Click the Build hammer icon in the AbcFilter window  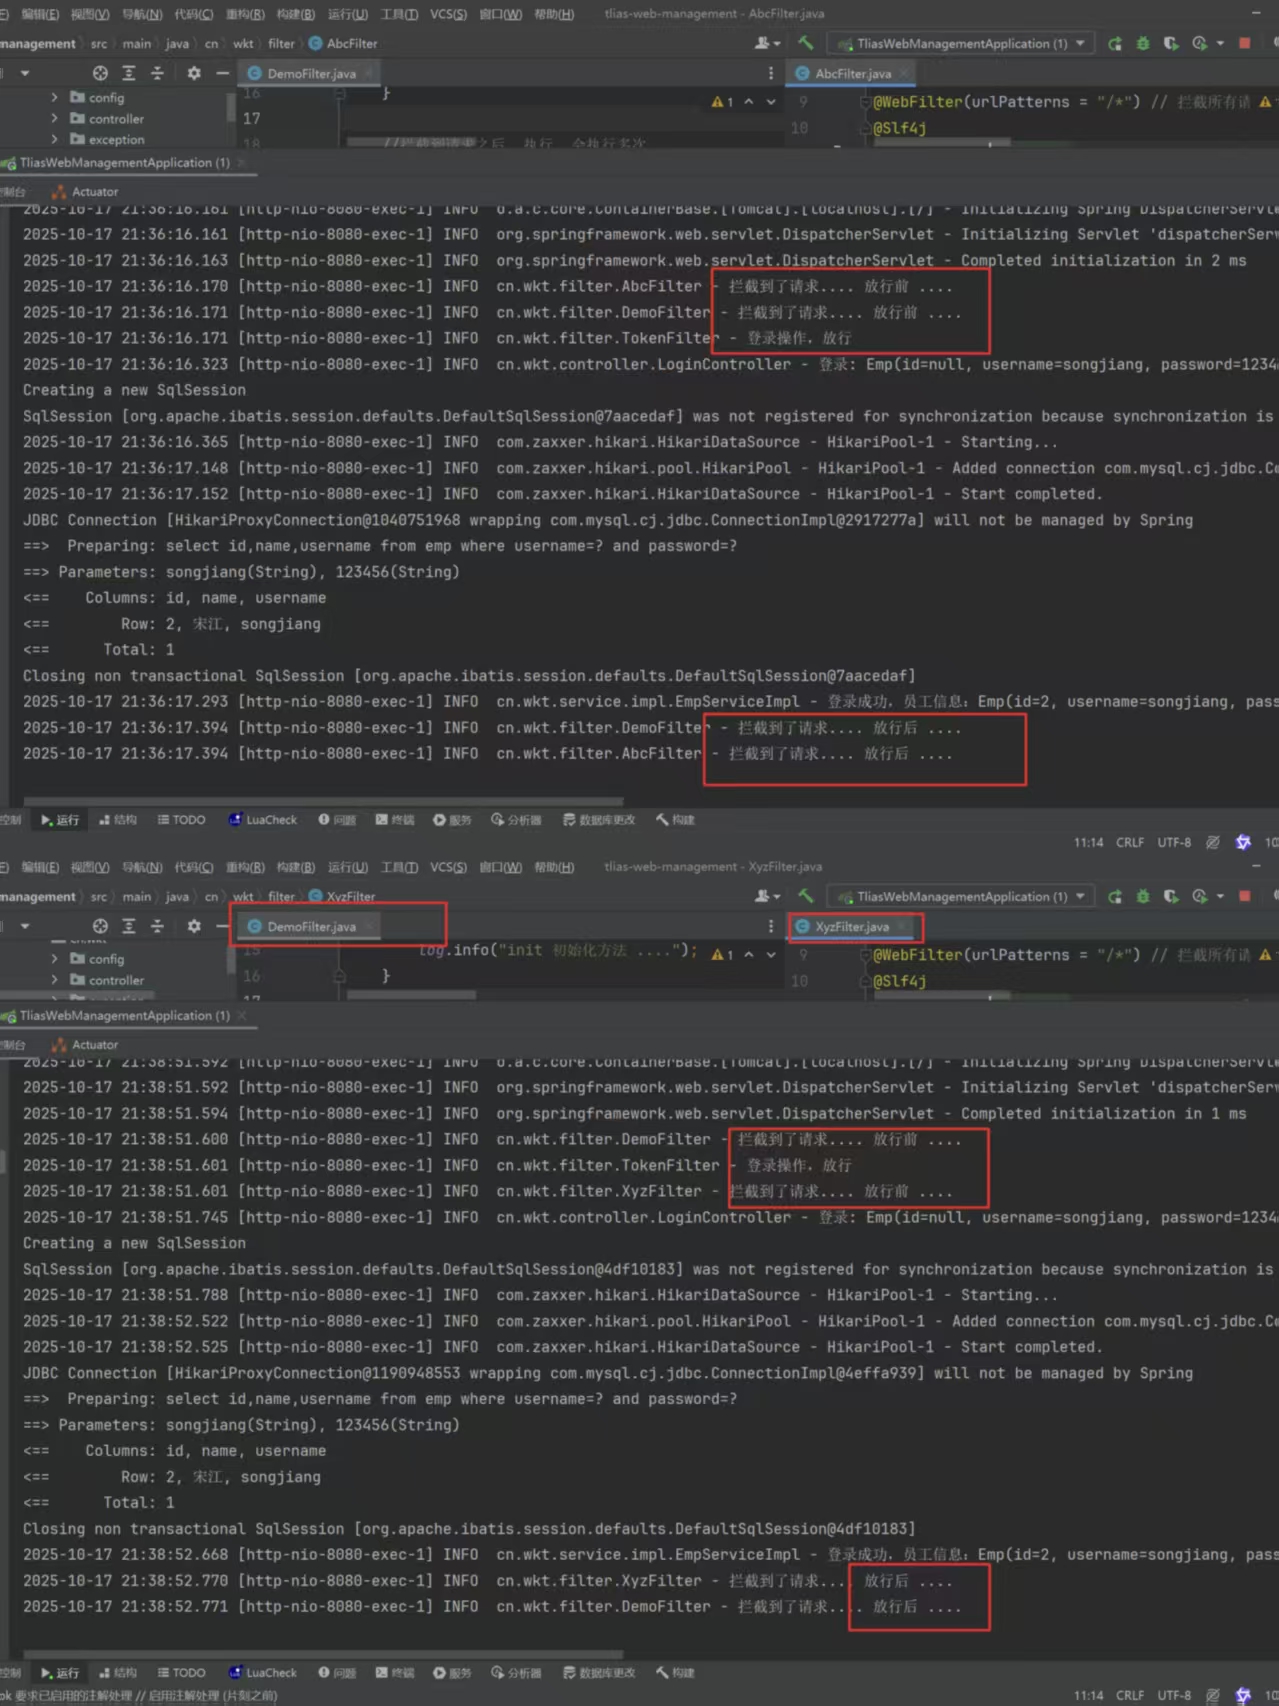[806, 43]
